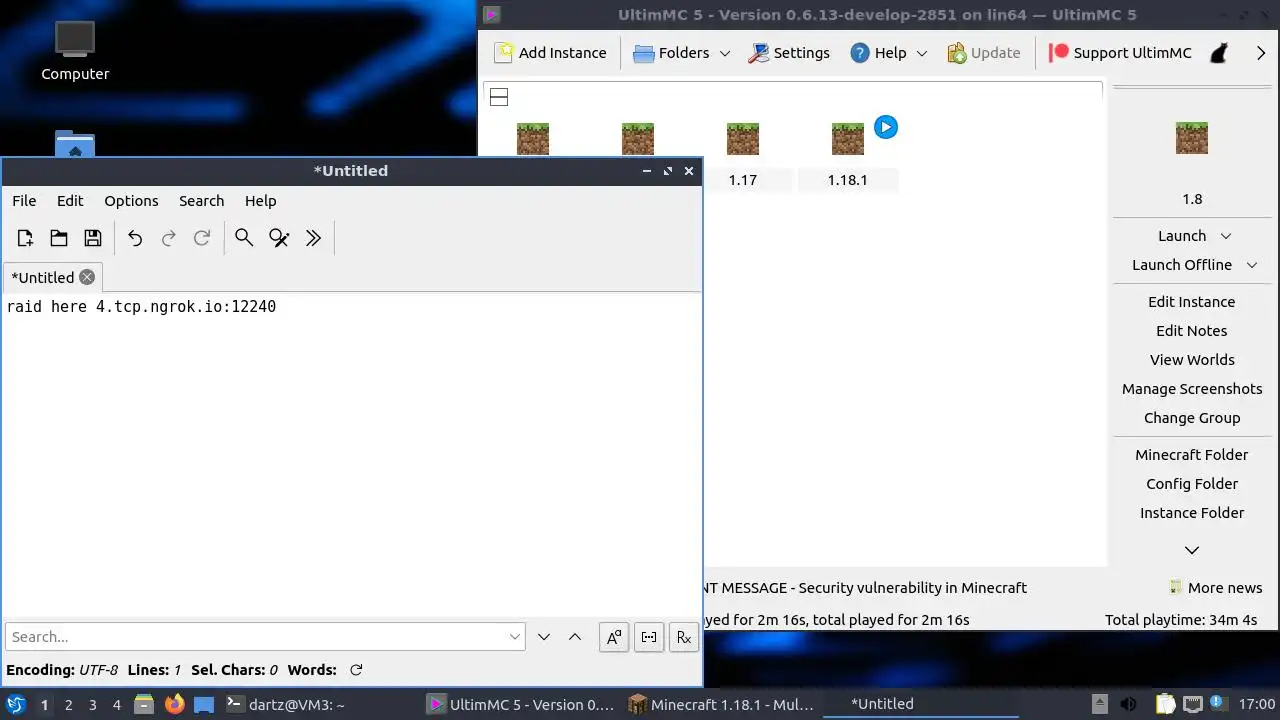Launch Firefox from the taskbar
The height and width of the screenshot is (720, 1280).
pyautogui.click(x=174, y=704)
